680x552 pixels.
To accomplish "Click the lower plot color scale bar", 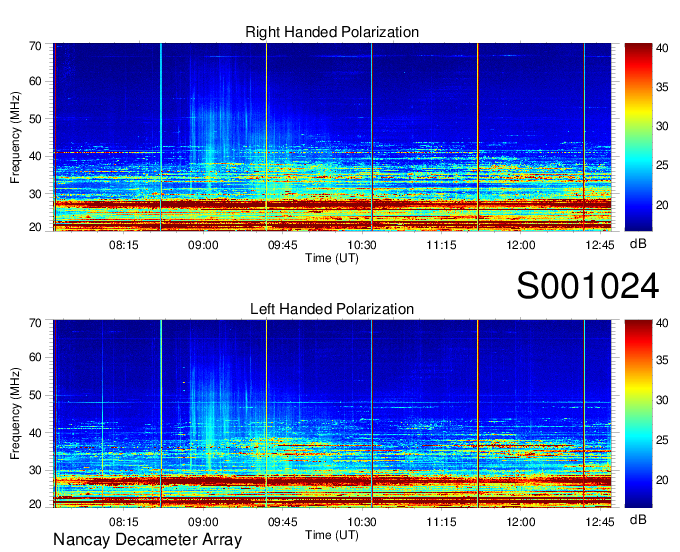I will [x=638, y=414].
